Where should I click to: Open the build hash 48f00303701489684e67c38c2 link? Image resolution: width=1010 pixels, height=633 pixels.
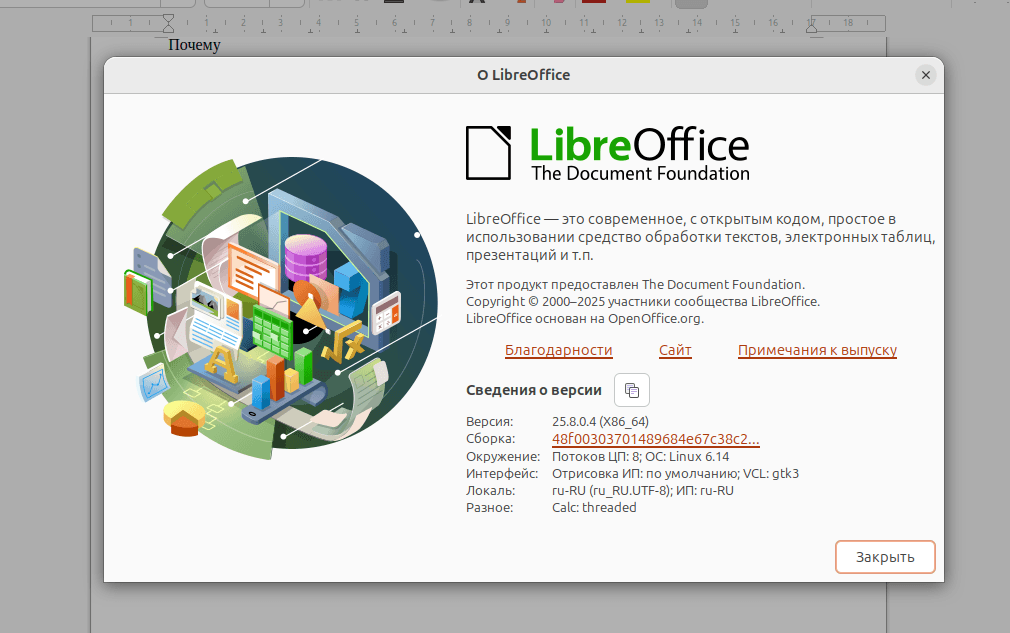point(655,439)
